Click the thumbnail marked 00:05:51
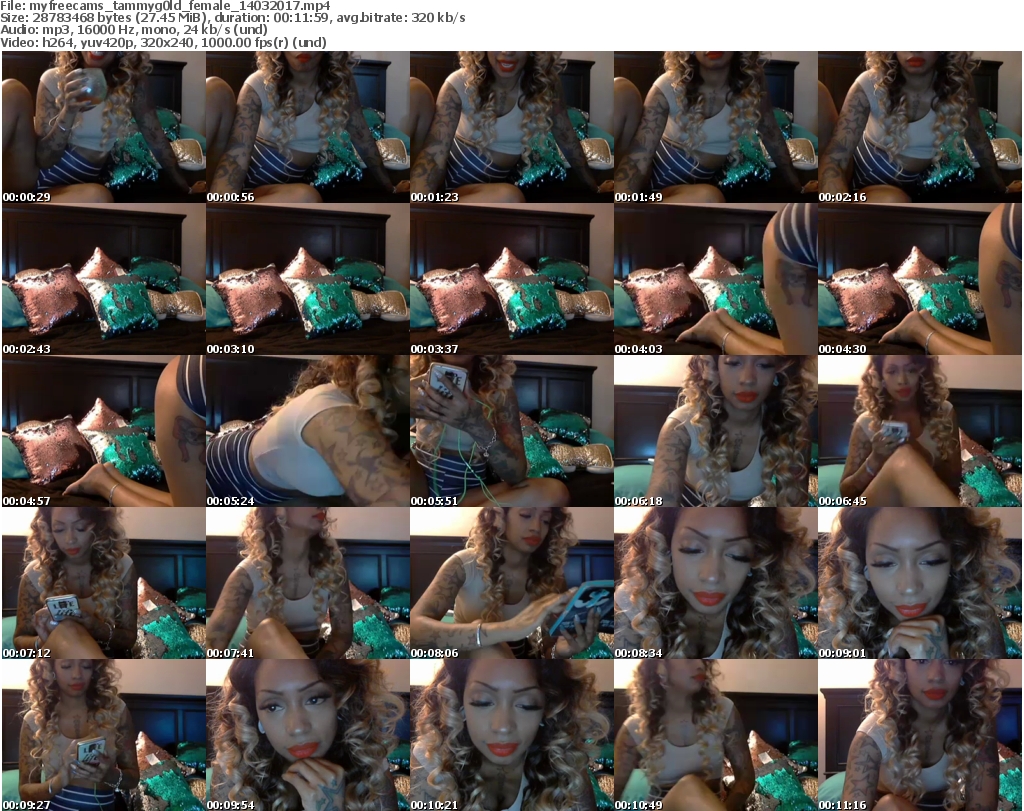The height and width of the screenshot is (811, 1024). coord(511,431)
